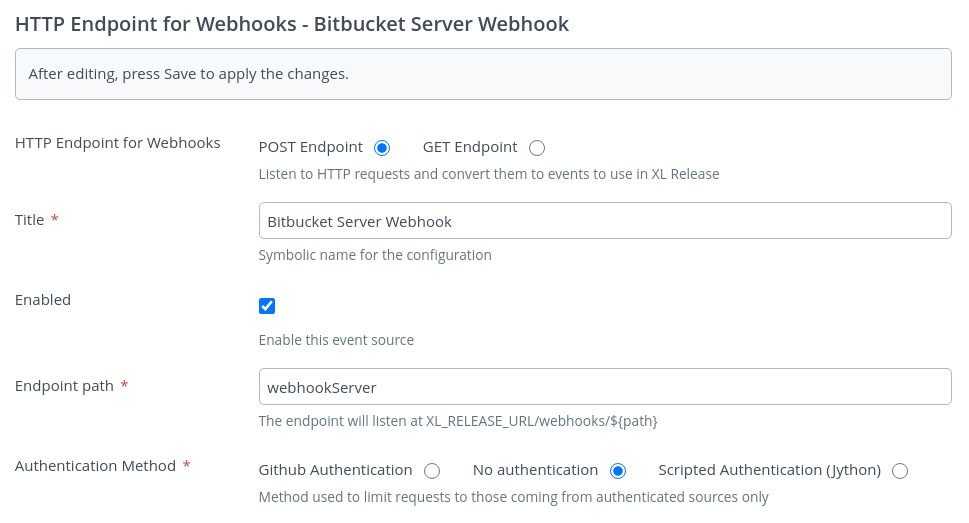
Task: Click into the Endpoint path field
Action: pos(604,386)
